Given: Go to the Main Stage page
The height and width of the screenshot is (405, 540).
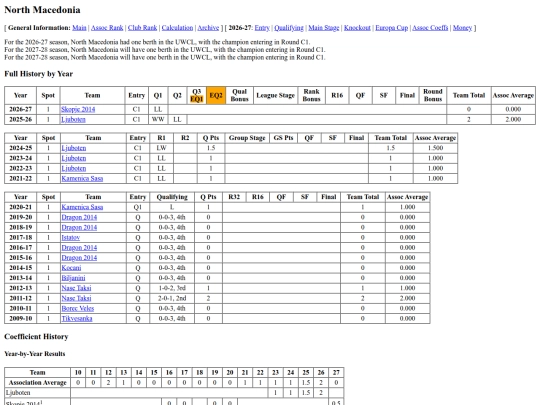Looking at the screenshot, I should [323, 28].
